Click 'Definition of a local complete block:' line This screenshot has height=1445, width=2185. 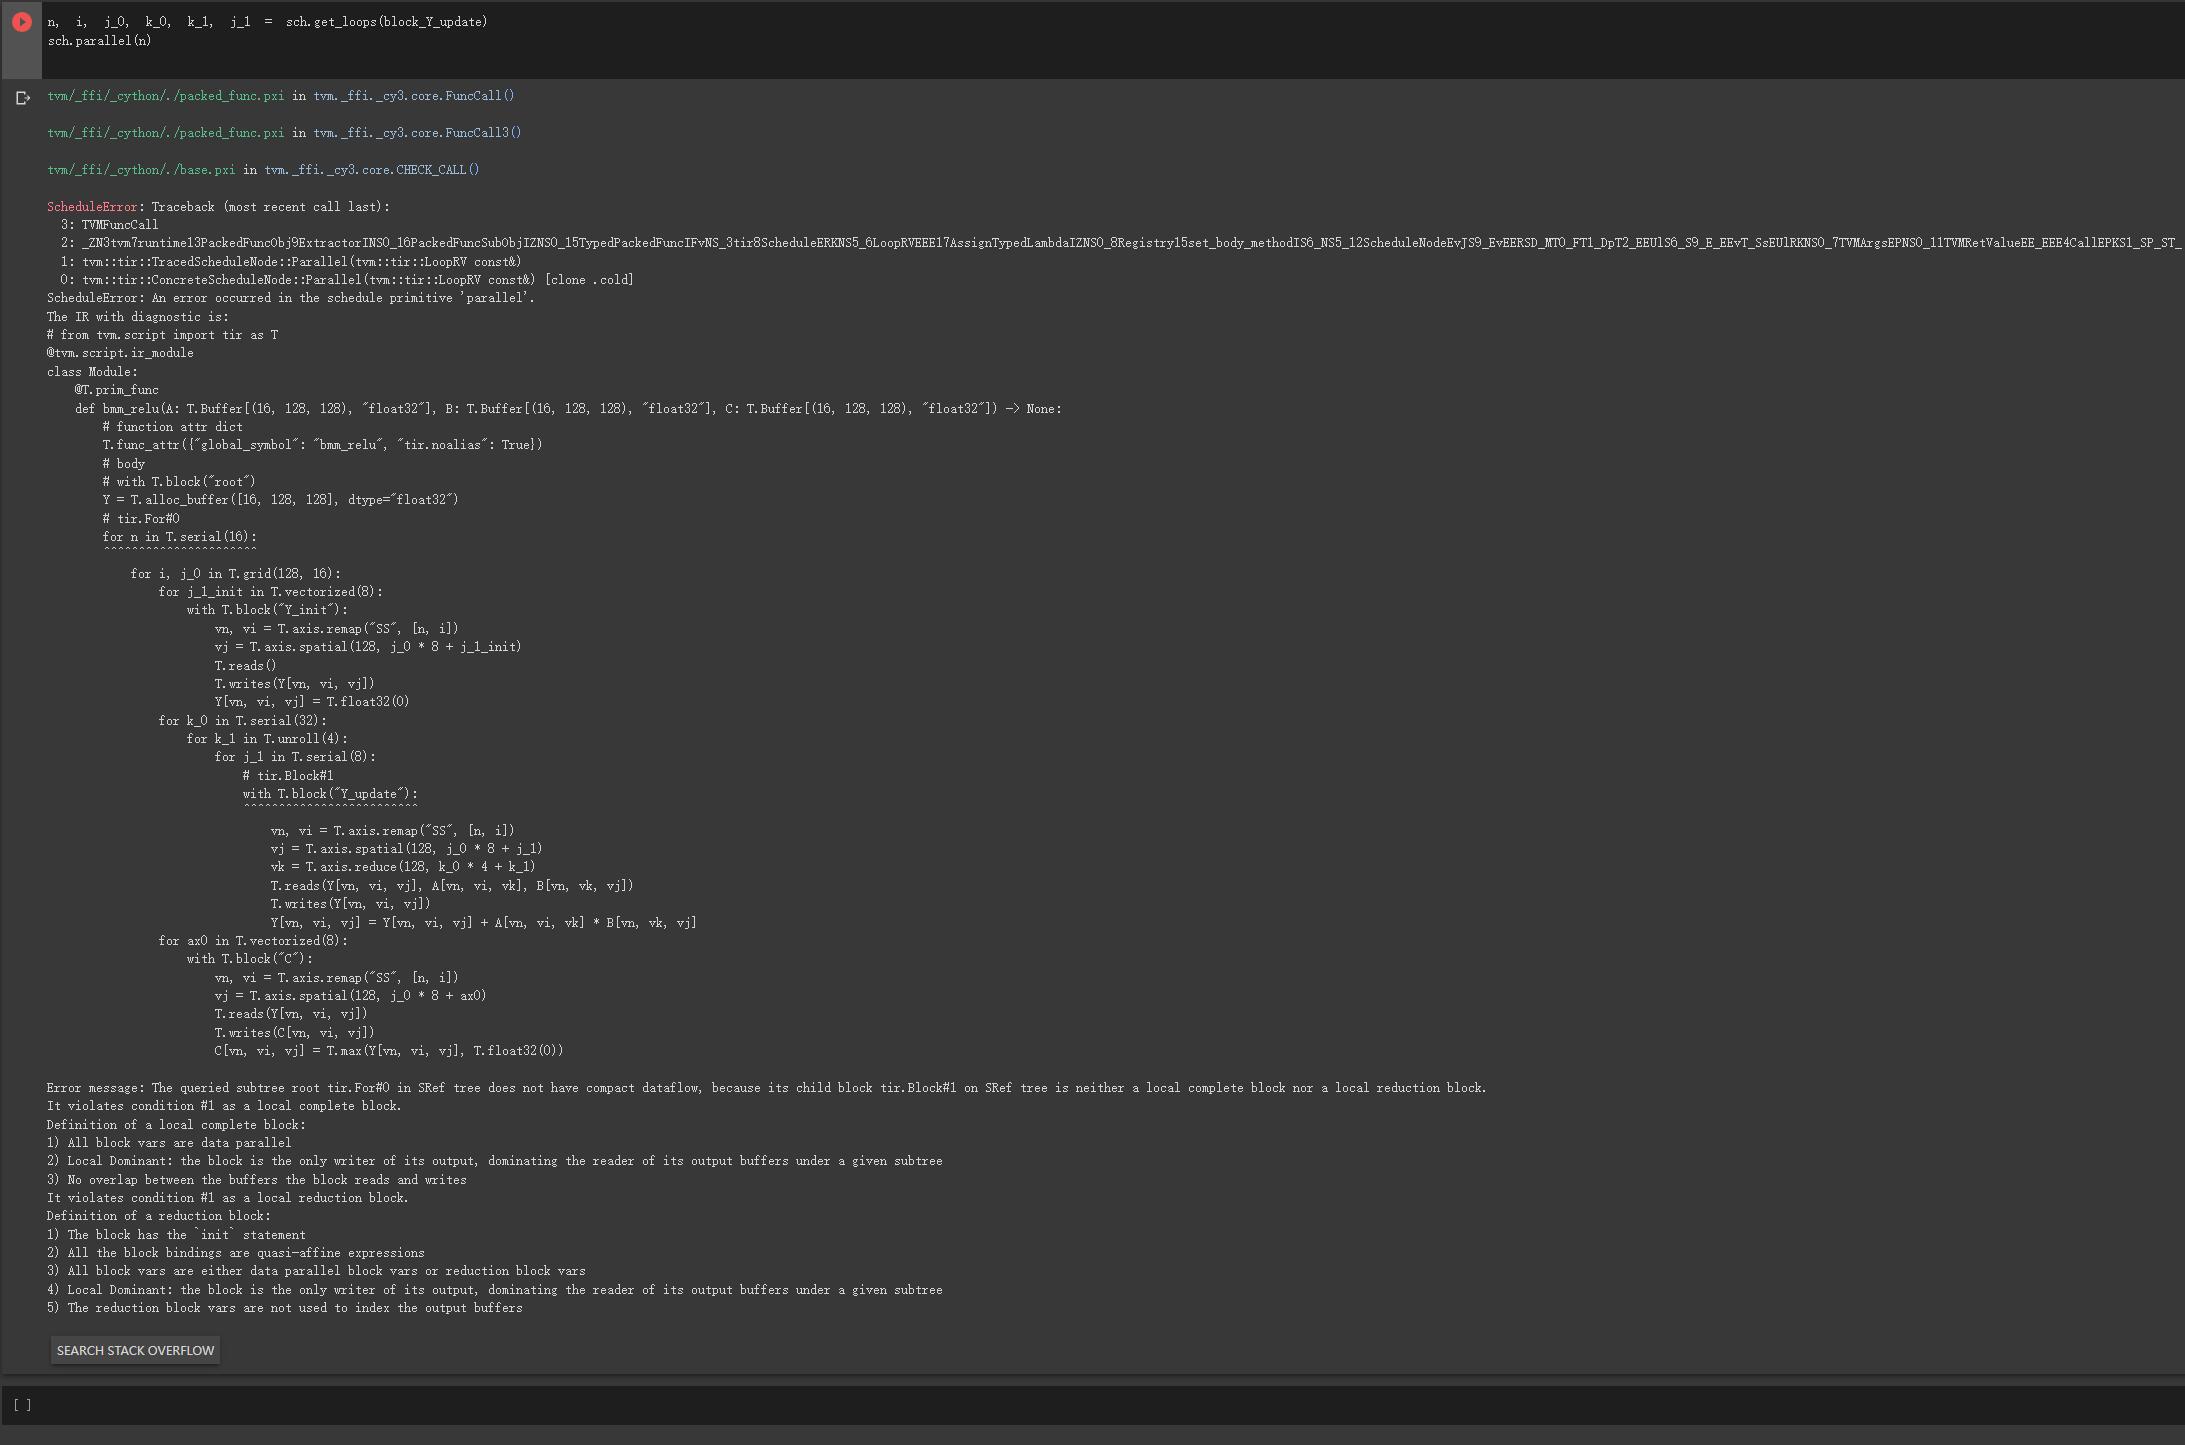coord(176,1125)
